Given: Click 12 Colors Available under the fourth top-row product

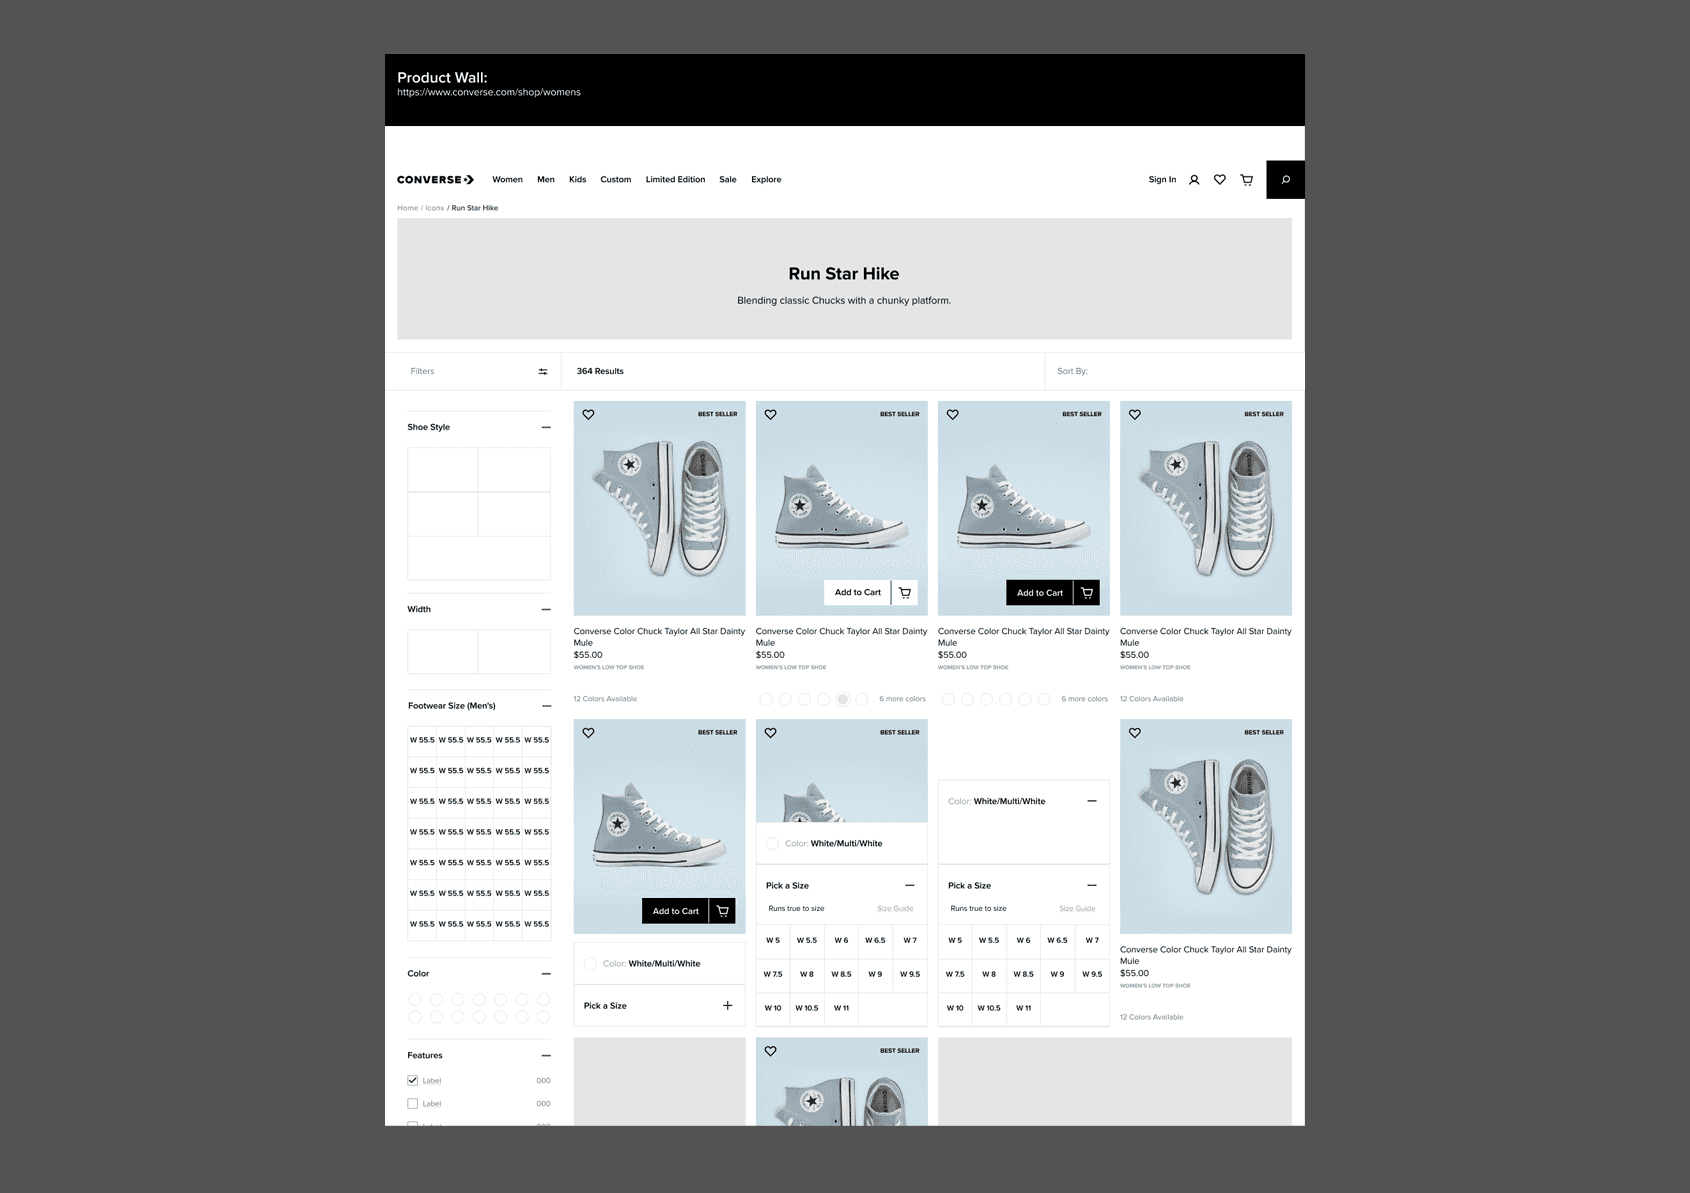Looking at the screenshot, I should (x=1151, y=699).
